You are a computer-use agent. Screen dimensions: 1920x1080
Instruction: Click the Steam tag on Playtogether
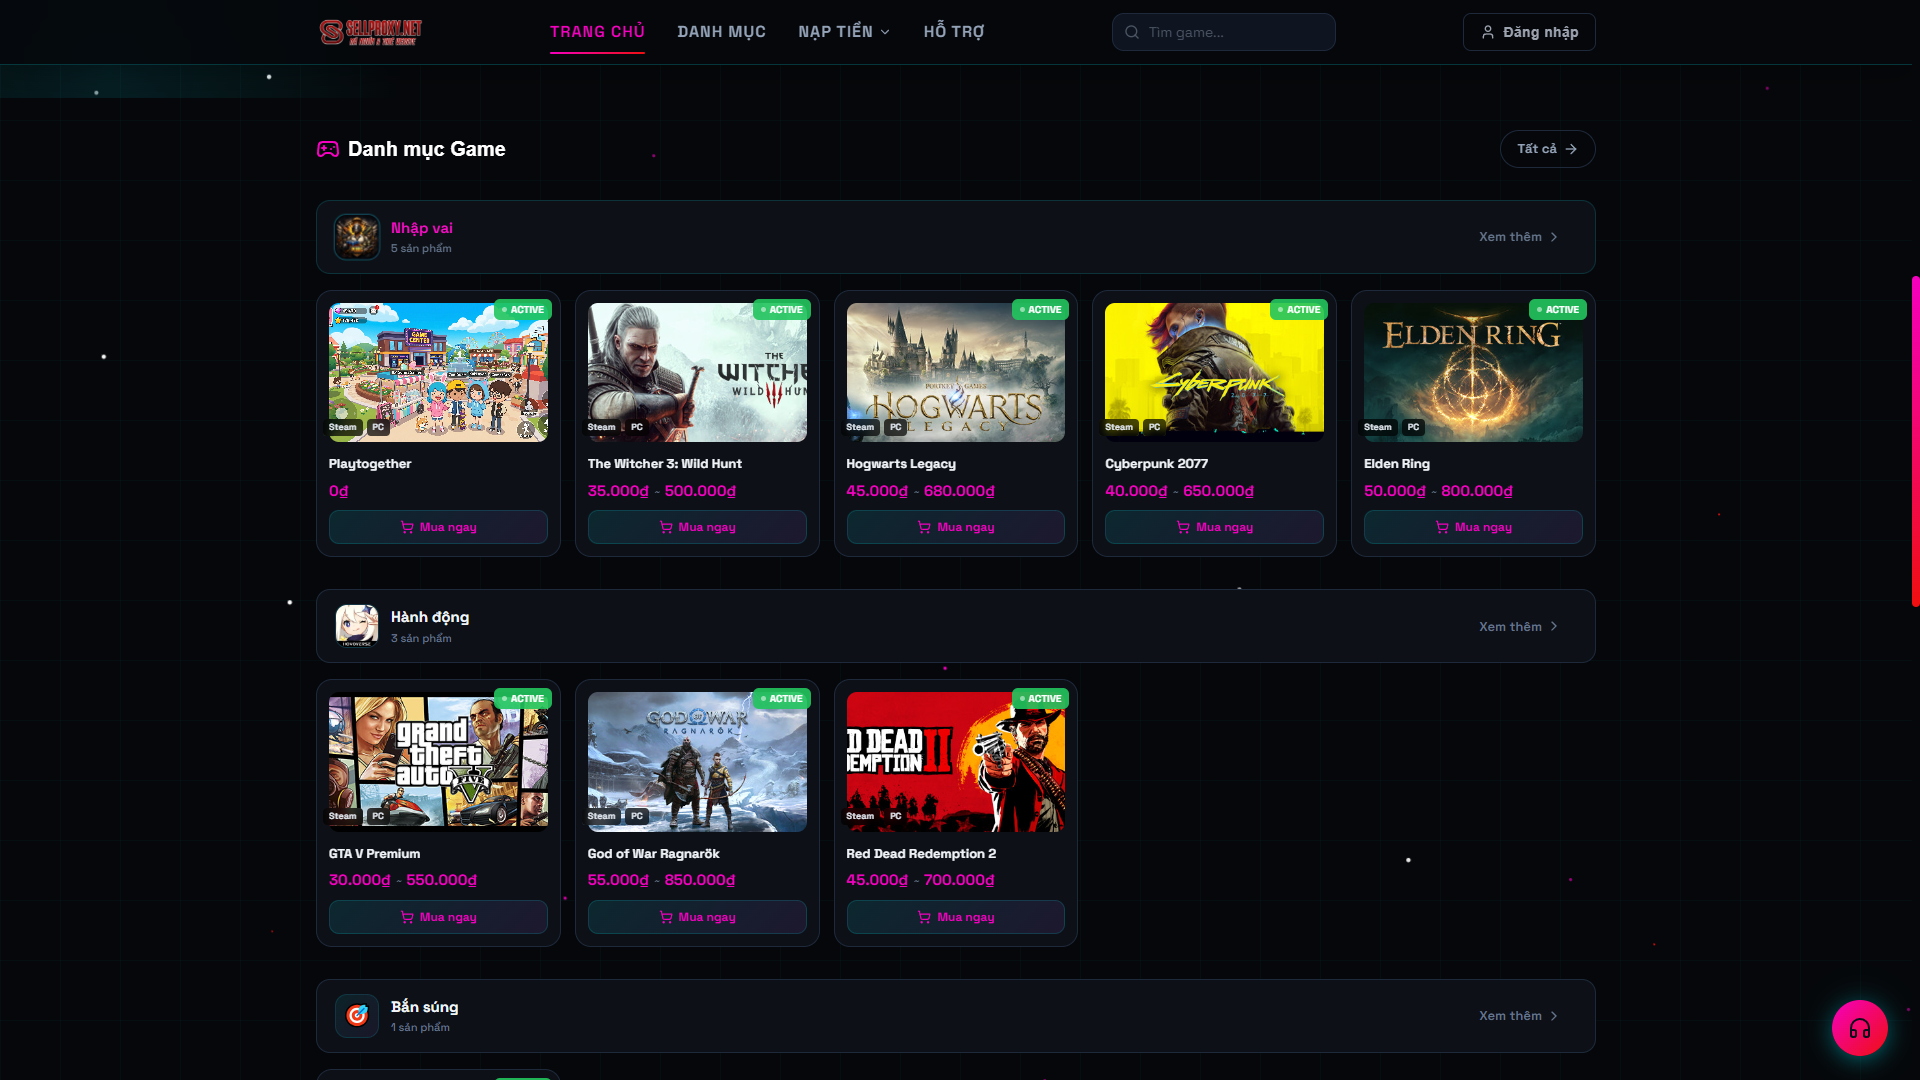[342, 427]
